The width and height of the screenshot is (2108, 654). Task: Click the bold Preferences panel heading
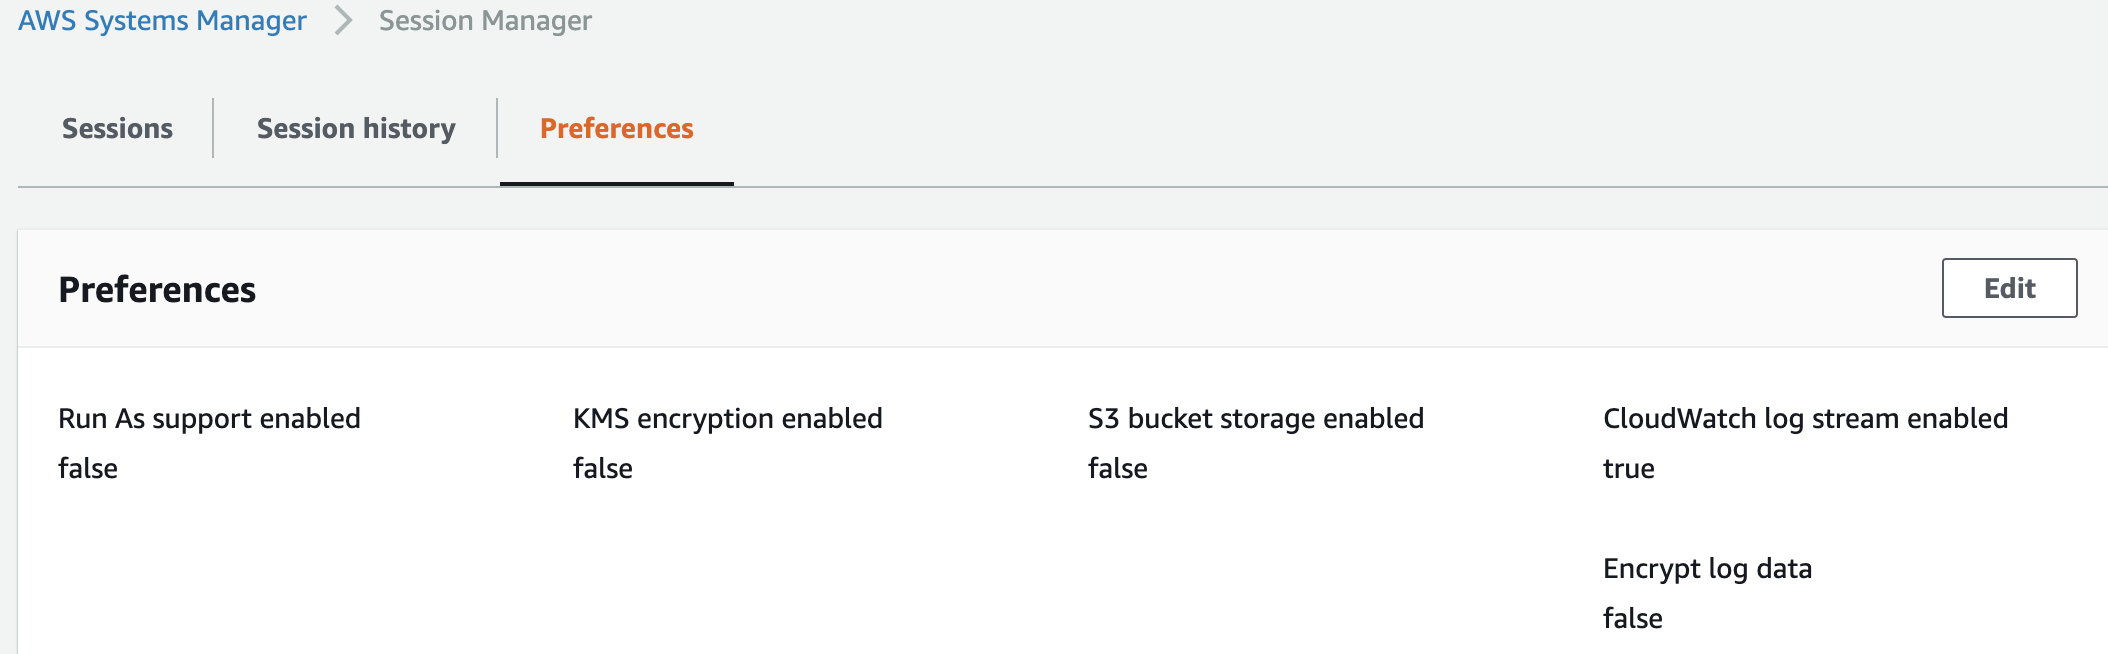click(x=157, y=290)
